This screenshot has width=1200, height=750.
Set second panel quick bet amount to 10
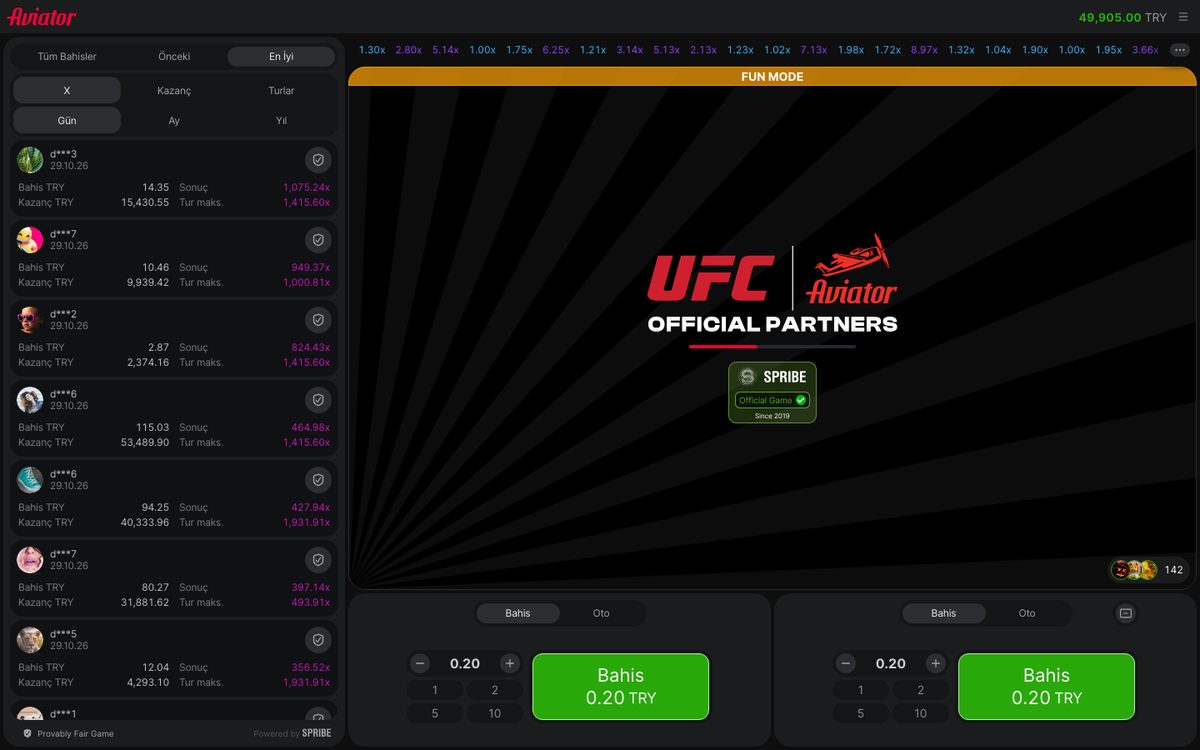tap(921, 713)
